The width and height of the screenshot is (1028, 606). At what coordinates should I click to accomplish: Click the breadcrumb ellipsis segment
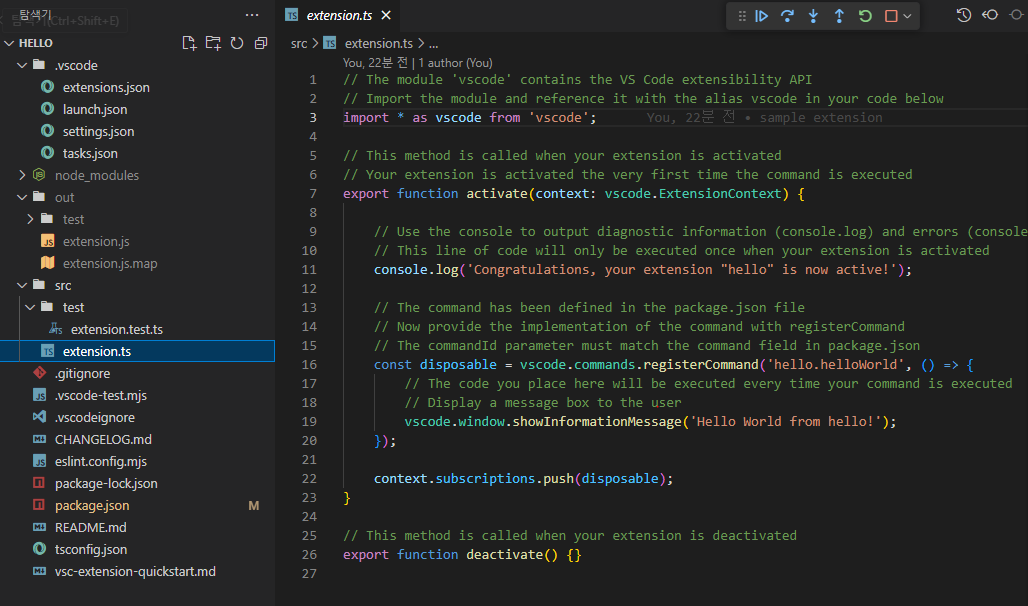pos(433,43)
